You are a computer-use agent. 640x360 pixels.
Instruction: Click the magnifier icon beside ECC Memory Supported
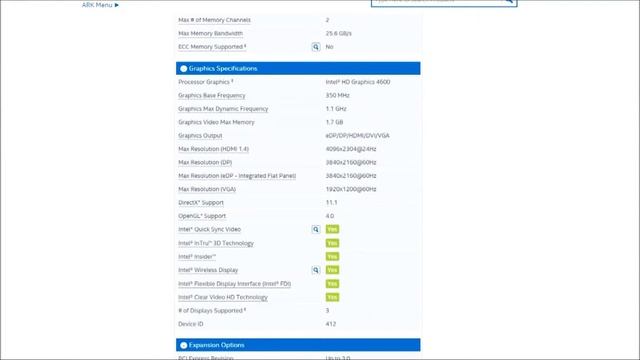[x=316, y=47]
